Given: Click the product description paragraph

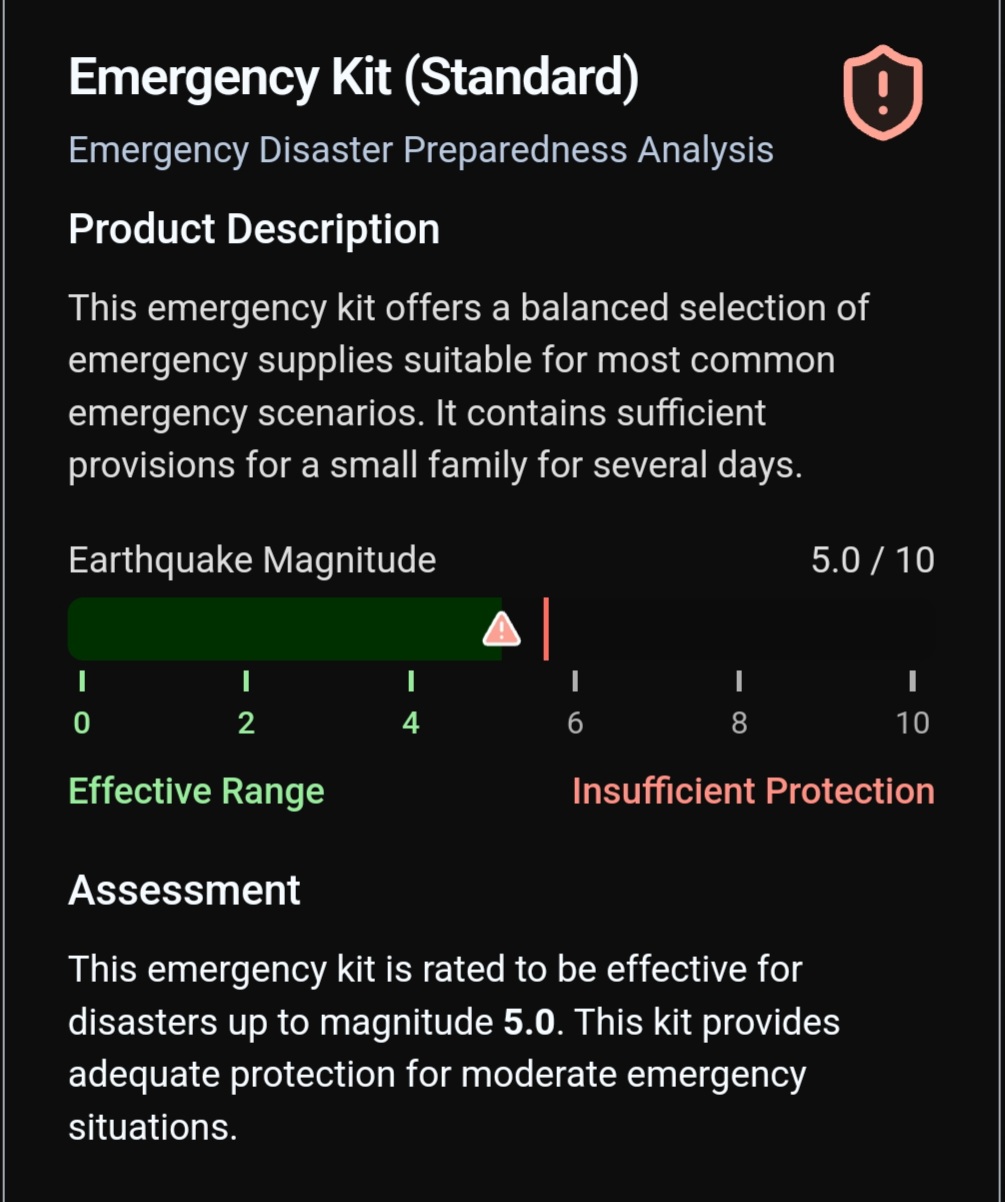Looking at the screenshot, I should coord(468,386).
